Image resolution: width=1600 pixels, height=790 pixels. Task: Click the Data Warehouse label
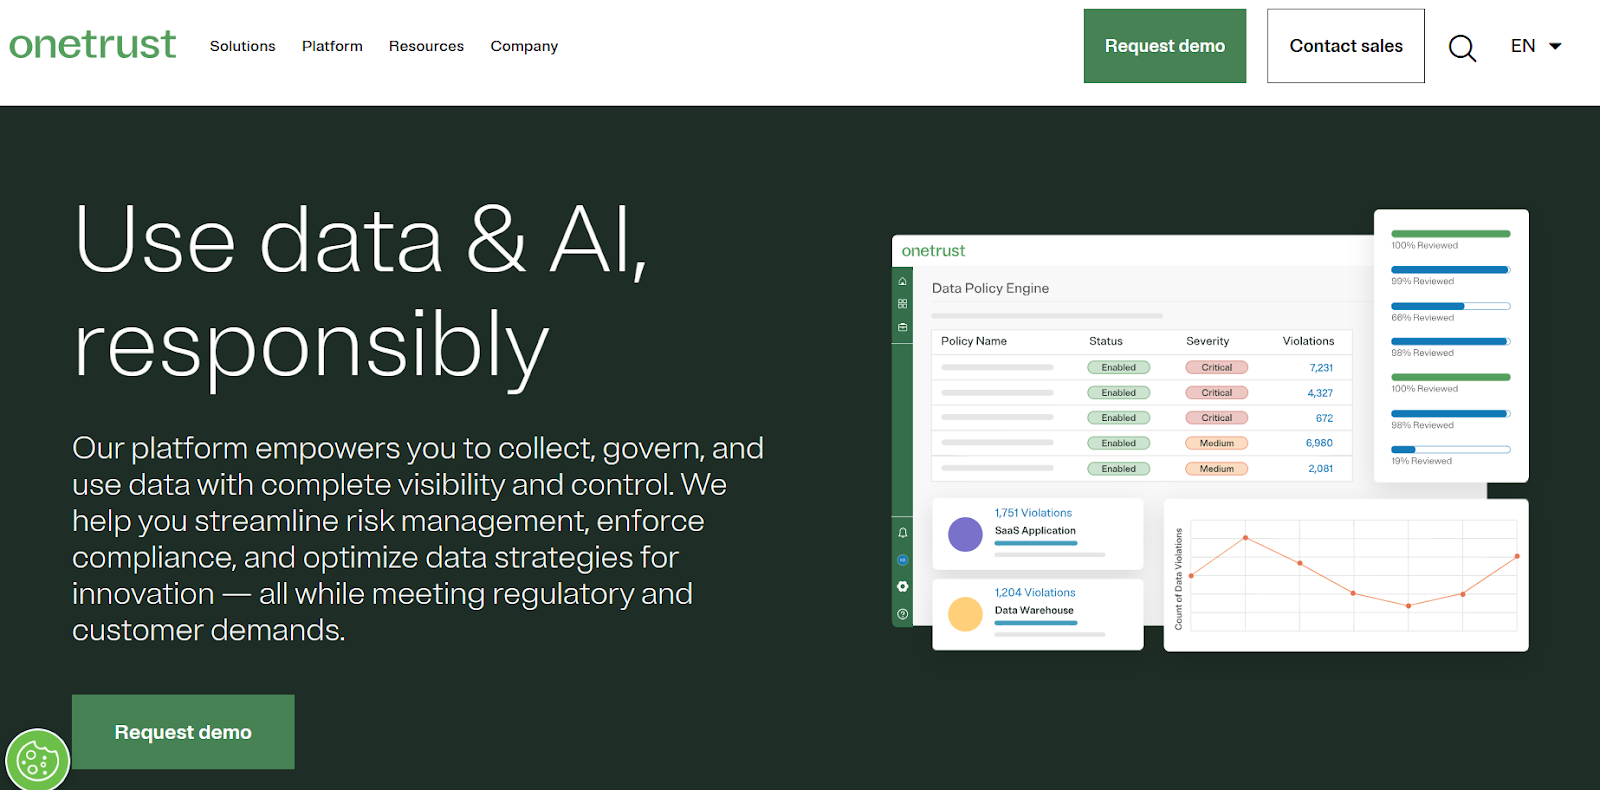[x=1034, y=610]
